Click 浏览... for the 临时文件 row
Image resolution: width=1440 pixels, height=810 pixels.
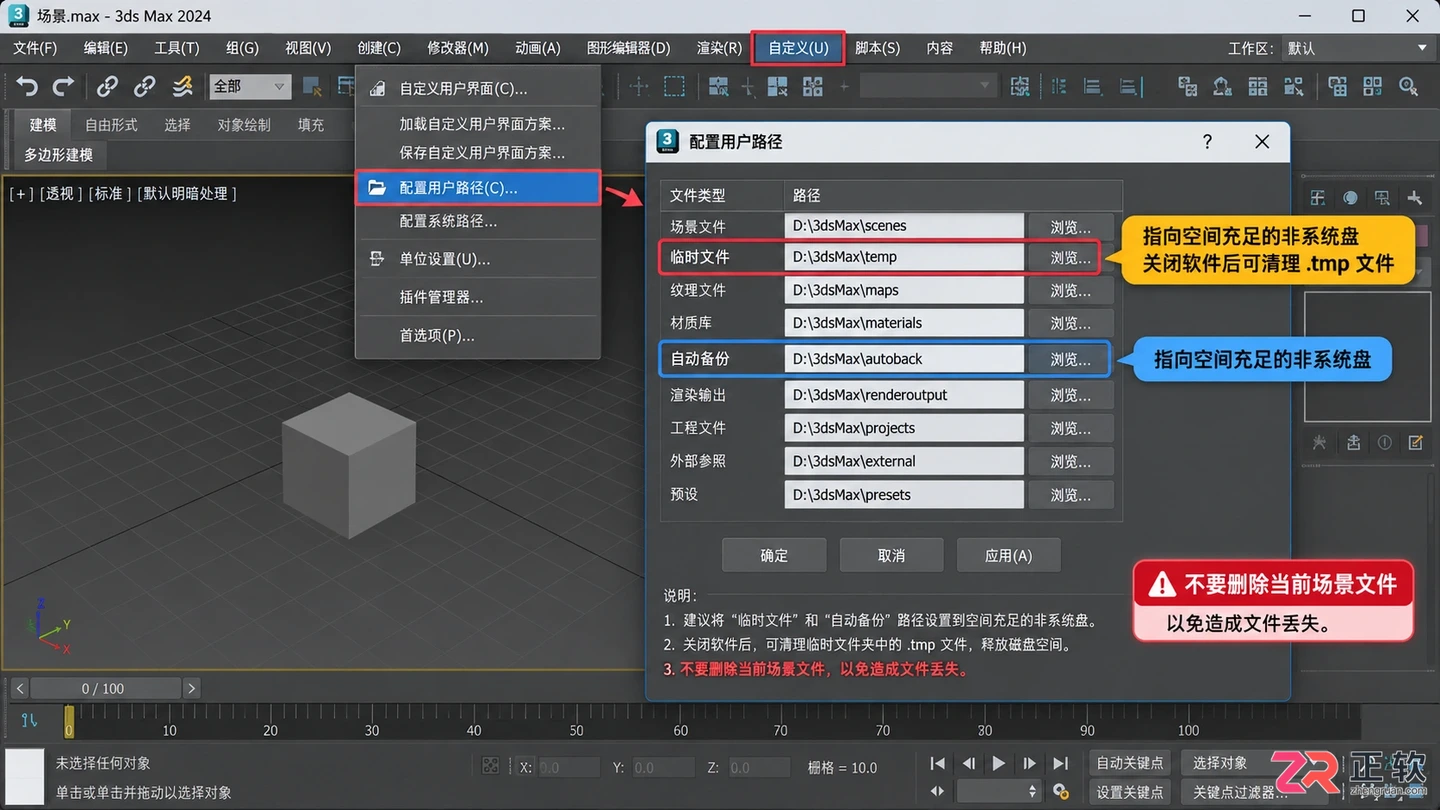[1070, 257]
